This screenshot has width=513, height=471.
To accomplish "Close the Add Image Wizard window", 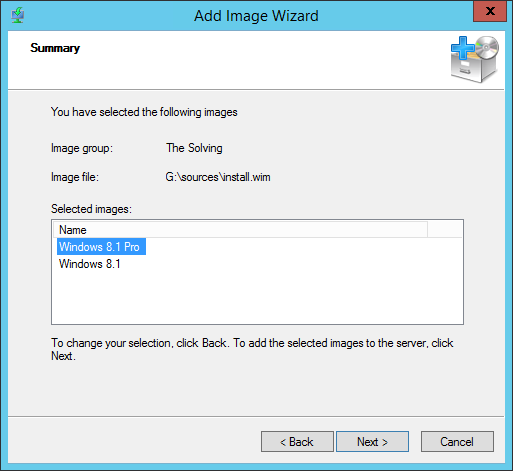I will tap(490, 11).
